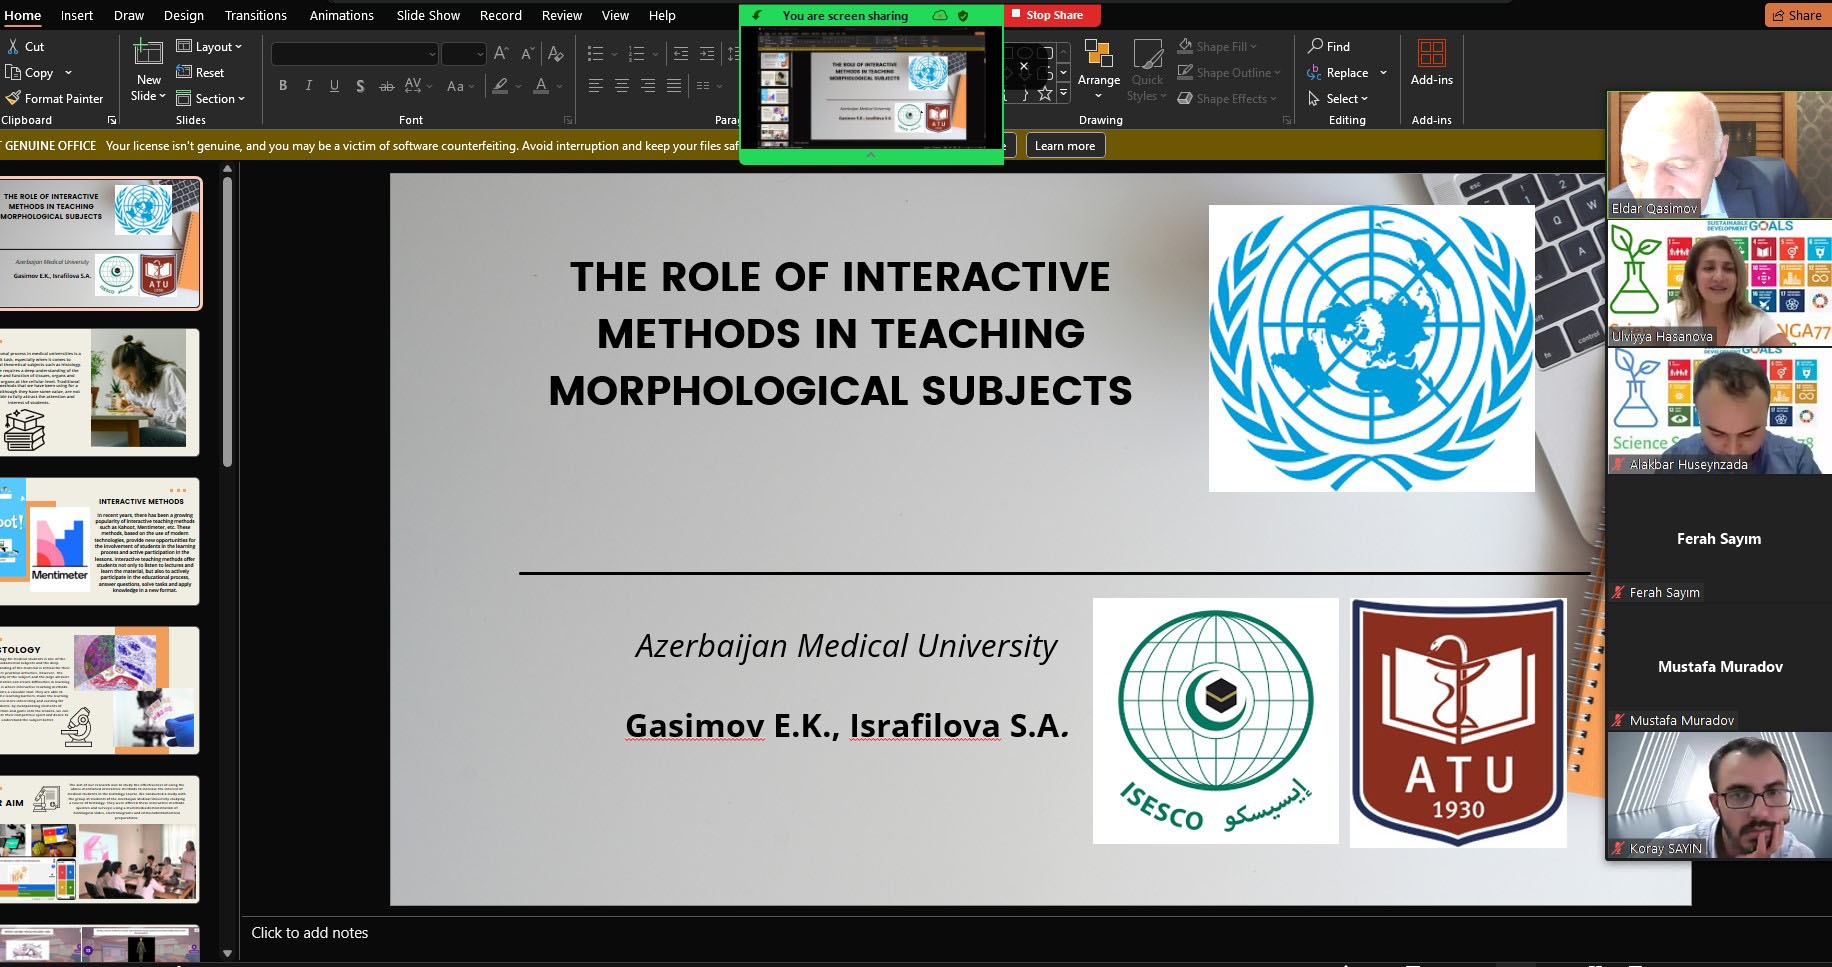Switch to the Slide Show tab
Image resolution: width=1832 pixels, height=967 pixels.
click(428, 15)
